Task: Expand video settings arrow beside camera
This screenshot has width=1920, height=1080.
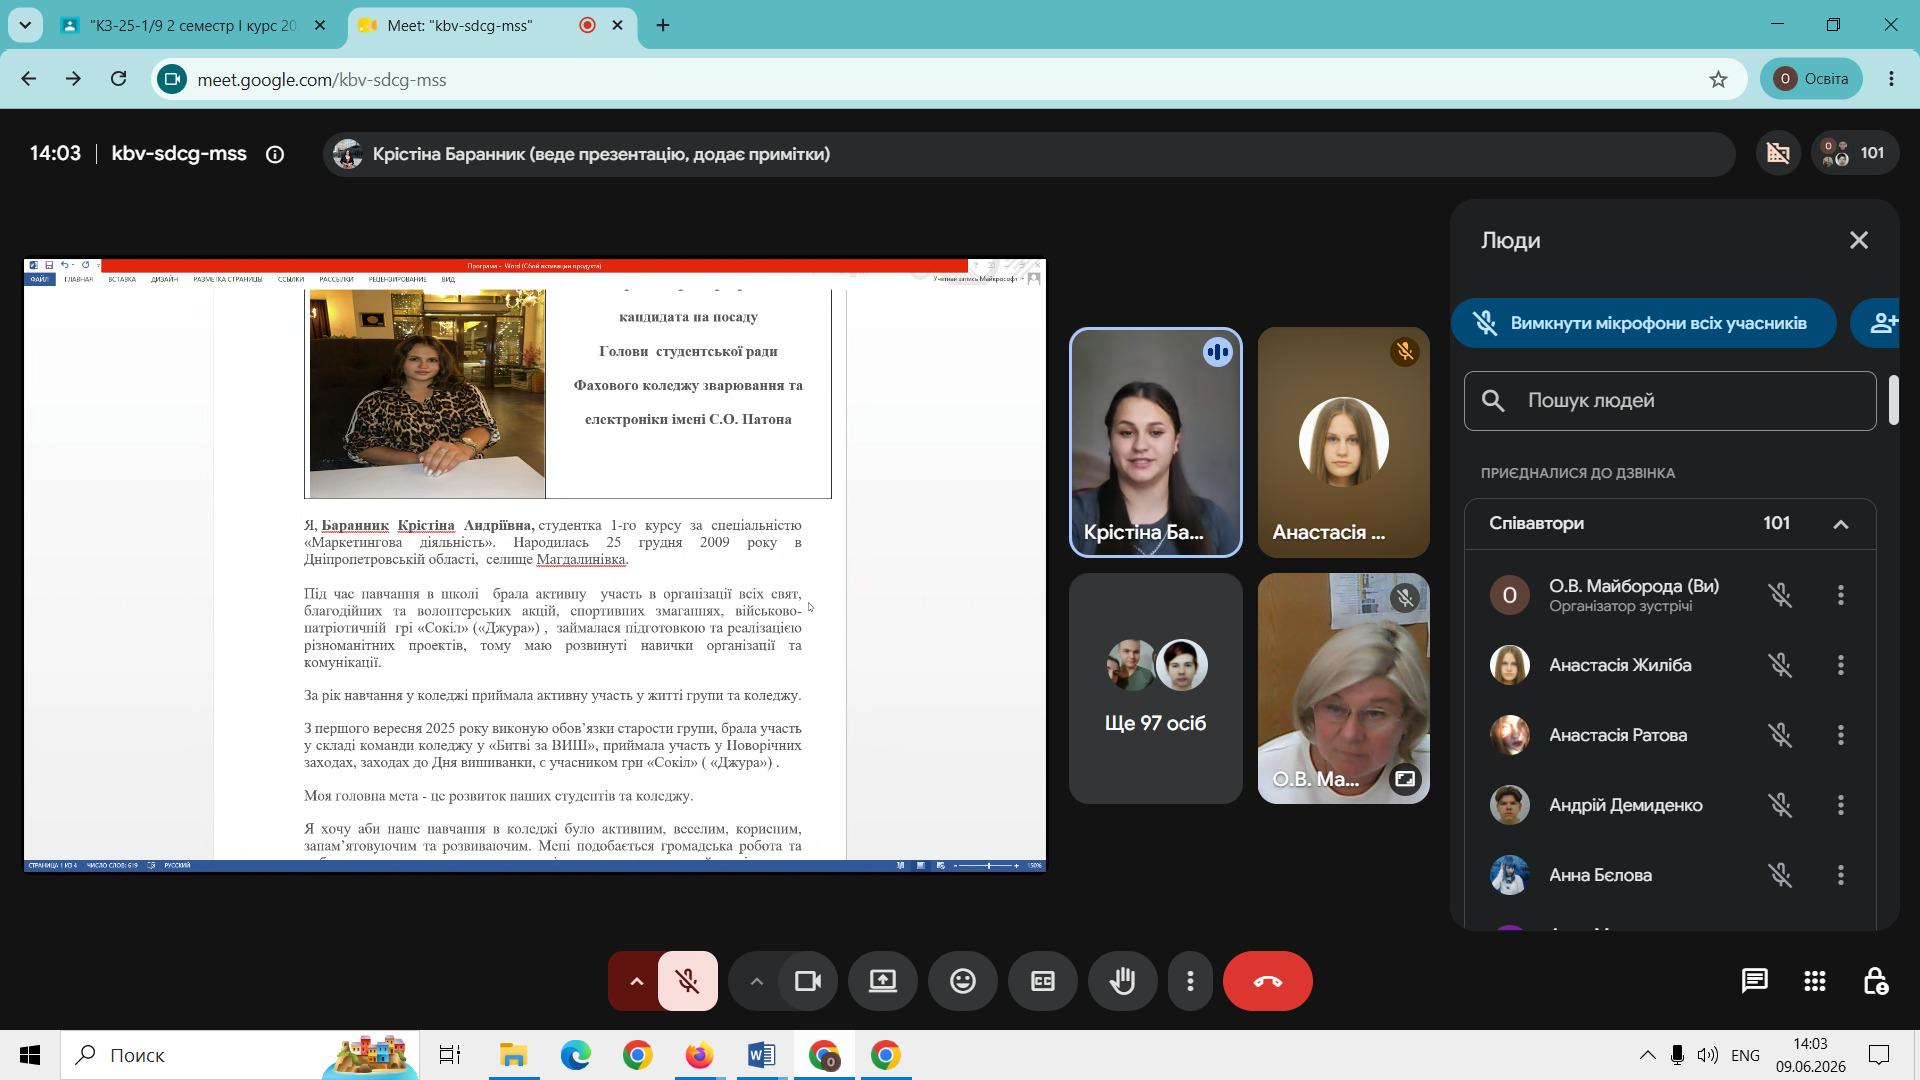Action: (x=756, y=981)
